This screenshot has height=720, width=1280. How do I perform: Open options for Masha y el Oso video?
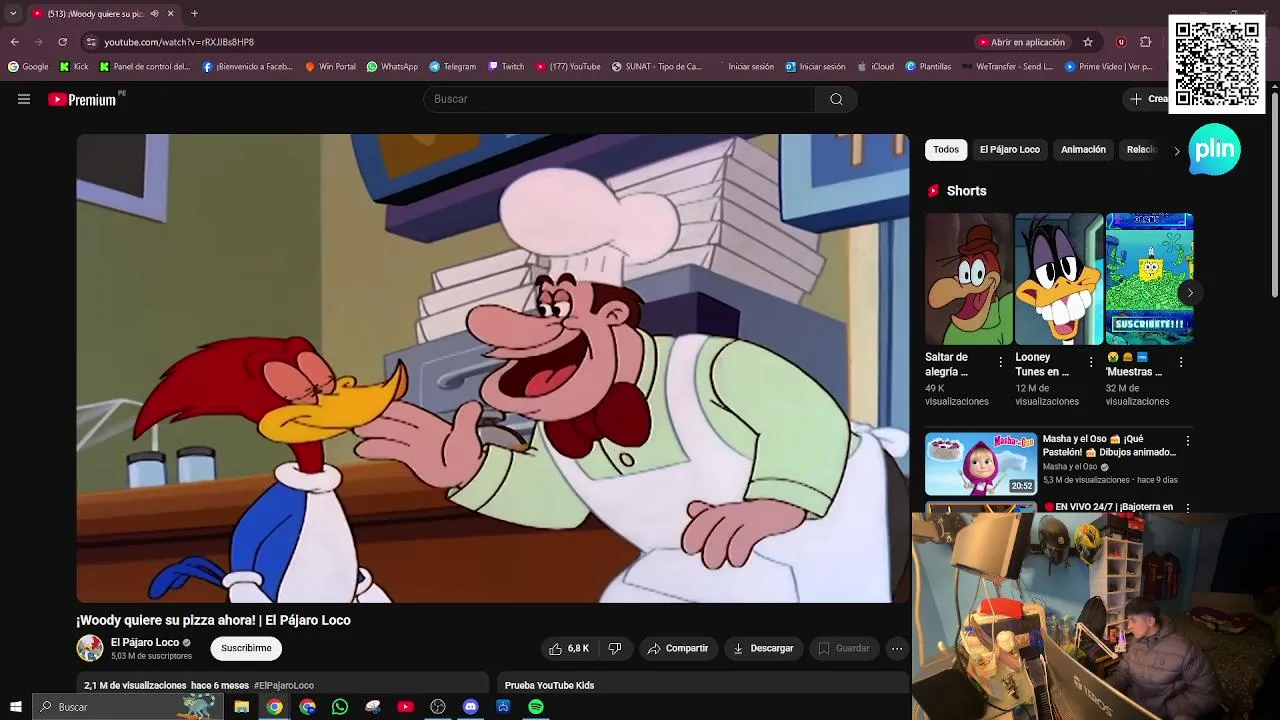click(1188, 441)
